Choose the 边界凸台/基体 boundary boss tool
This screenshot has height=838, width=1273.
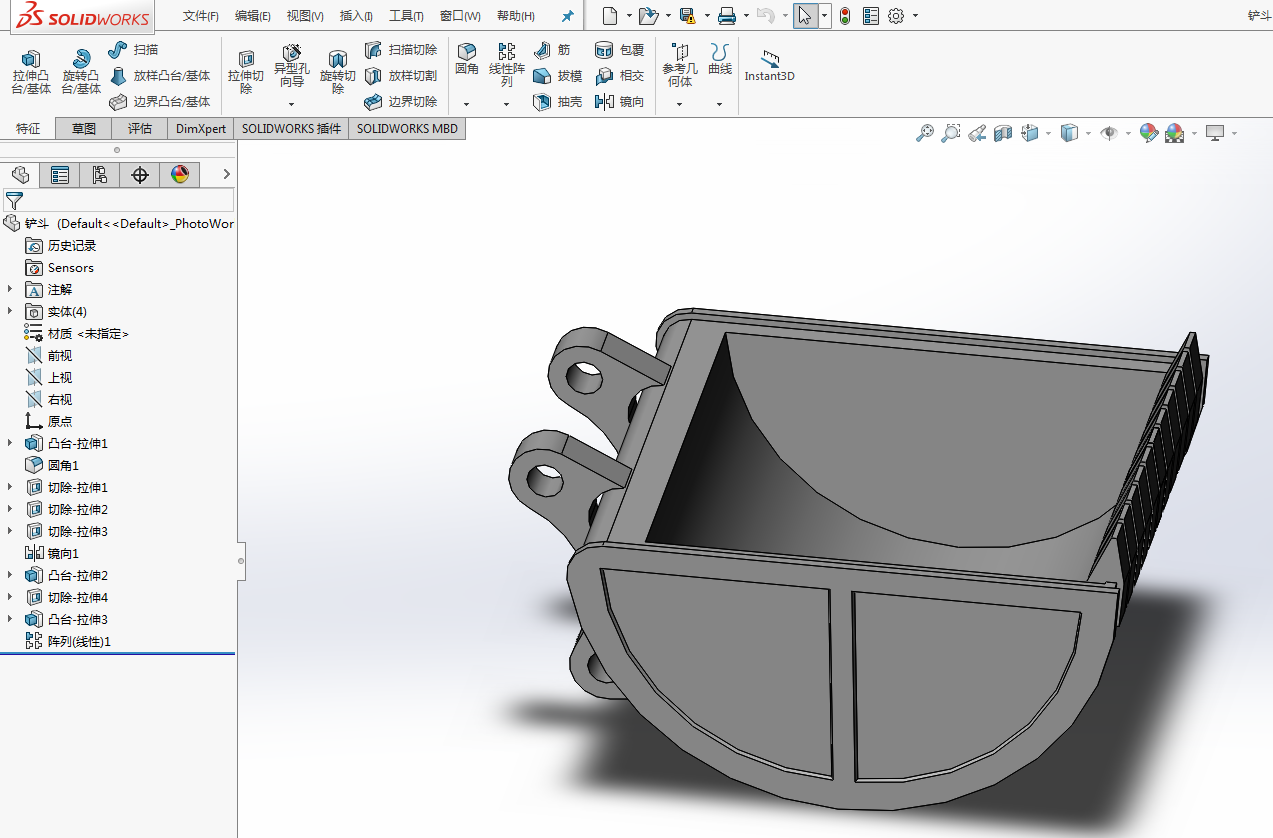coord(160,101)
